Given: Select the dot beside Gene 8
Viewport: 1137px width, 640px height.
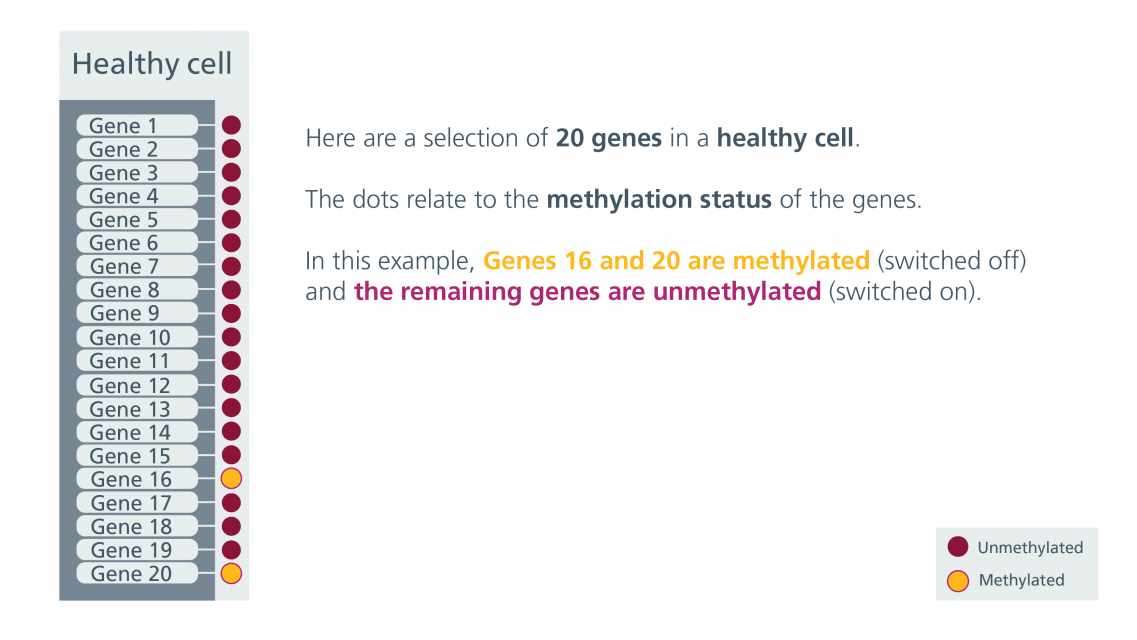Looking at the screenshot, I should click(x=231, y=290).
